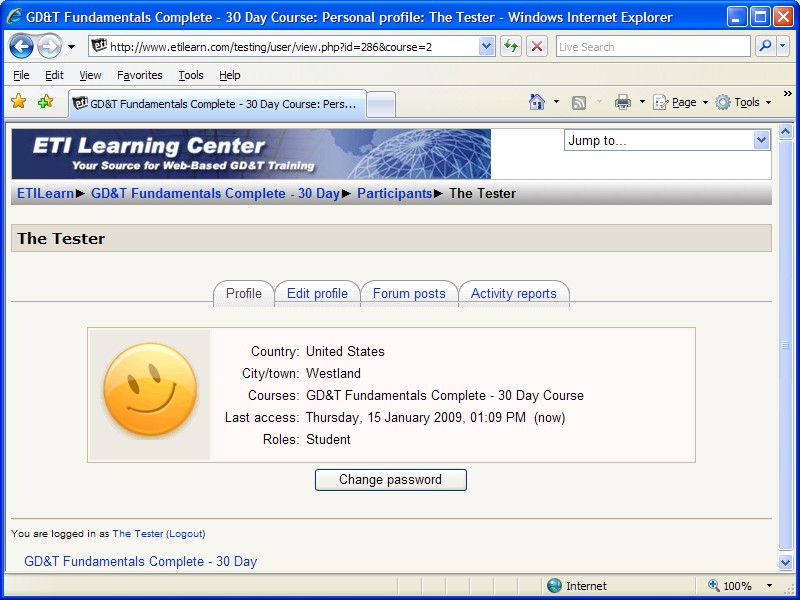Viewport: 800px width, 600px height.
Task: Click The Tester link in the footer
Action: coord(138,534)
